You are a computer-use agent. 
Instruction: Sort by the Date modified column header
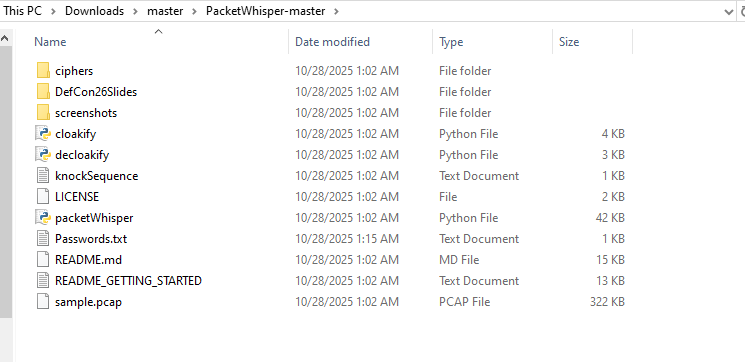pos(360,42)
